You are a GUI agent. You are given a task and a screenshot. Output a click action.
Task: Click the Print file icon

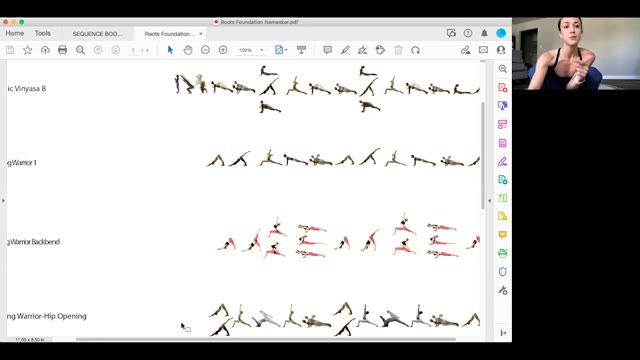tap(62, 50)
